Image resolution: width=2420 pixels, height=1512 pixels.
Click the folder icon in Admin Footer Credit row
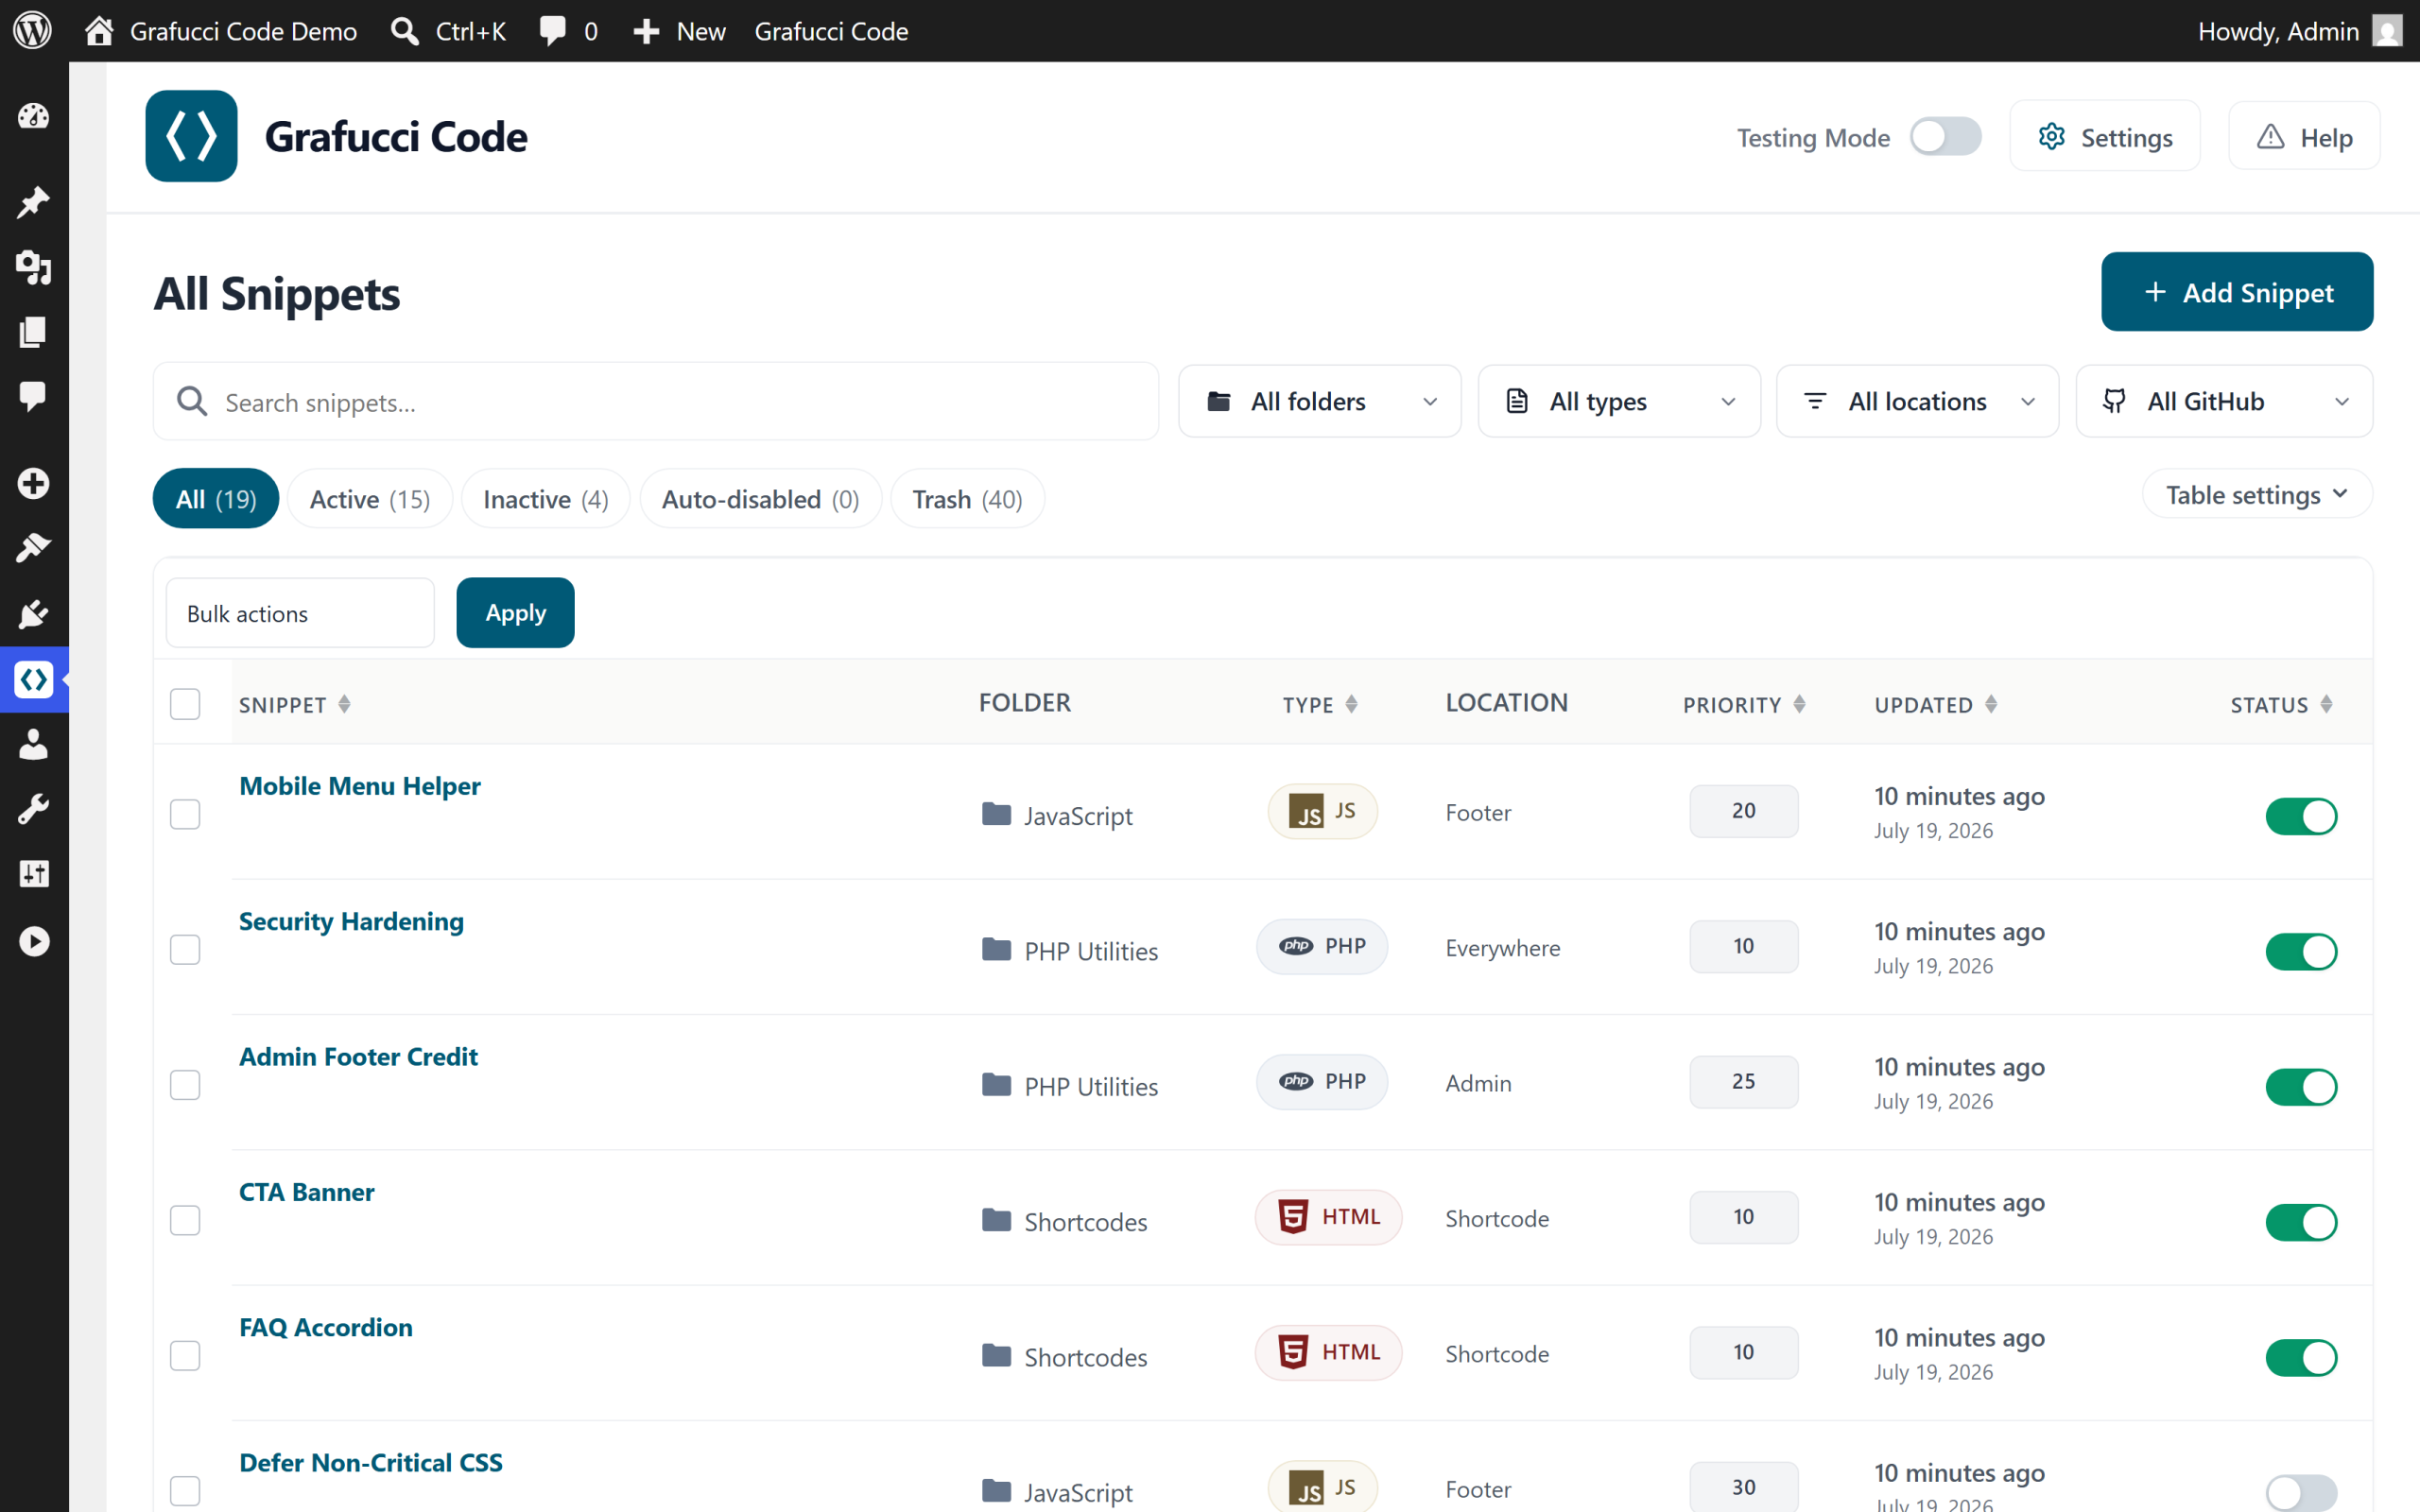point(996,1084)
